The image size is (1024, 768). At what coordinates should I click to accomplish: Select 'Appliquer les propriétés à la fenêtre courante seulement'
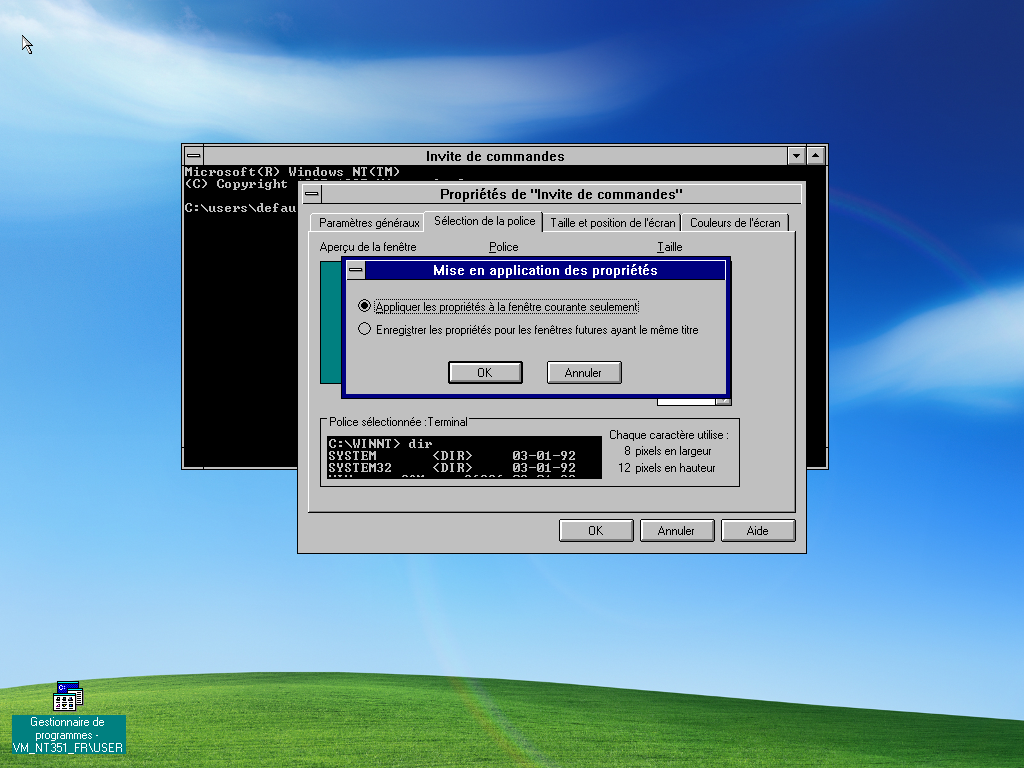tap(365, 306)
